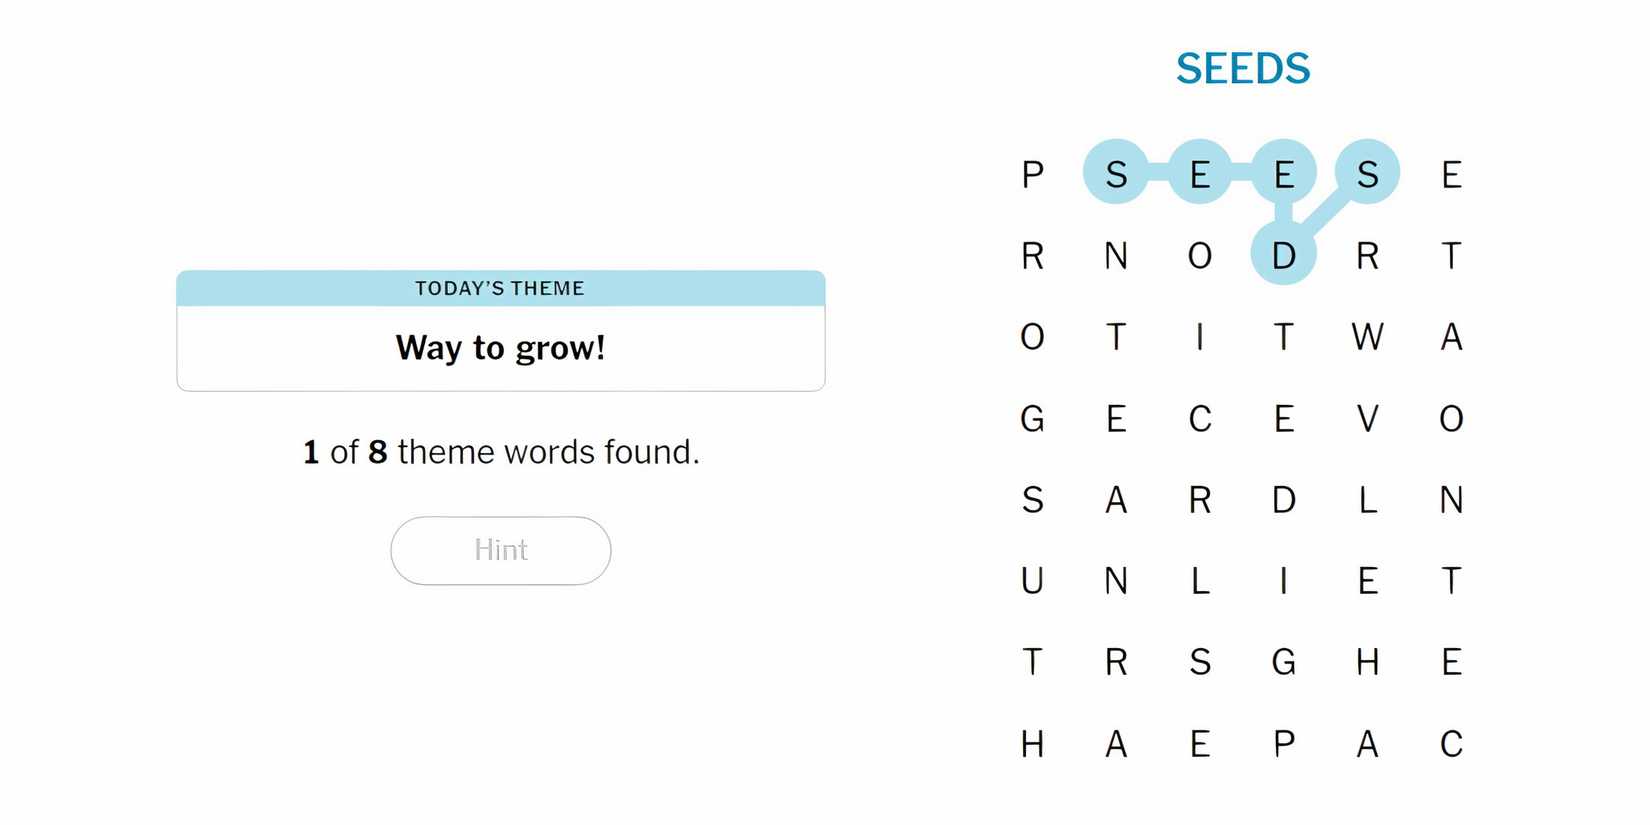
Task: Click the Today's Theme header bar
Action: pyautogui.click(x=500, y=288)
